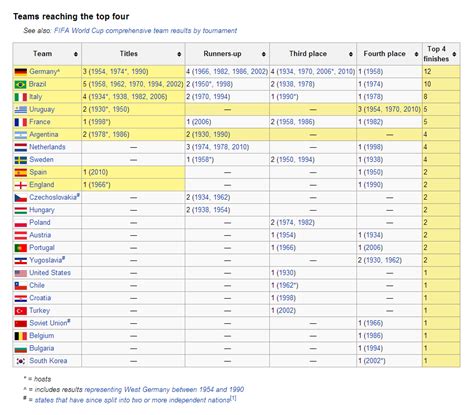This screenshot has width=474, height=415.
Task: Click the Yugoslavia flag icon
Action: click(x=21, y=261)
